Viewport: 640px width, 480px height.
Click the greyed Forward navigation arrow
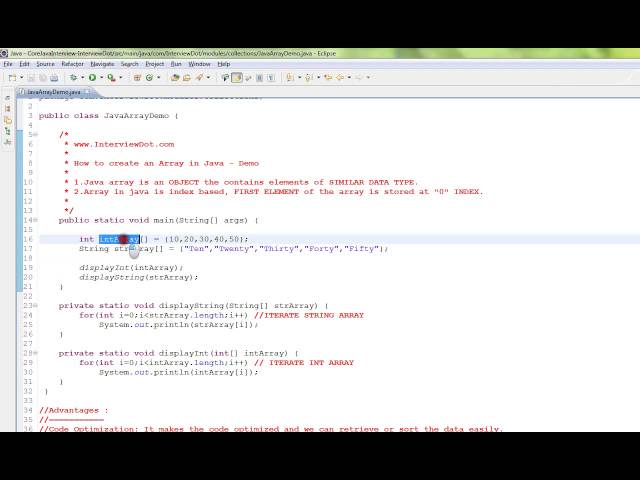click(x=359, y=78)
